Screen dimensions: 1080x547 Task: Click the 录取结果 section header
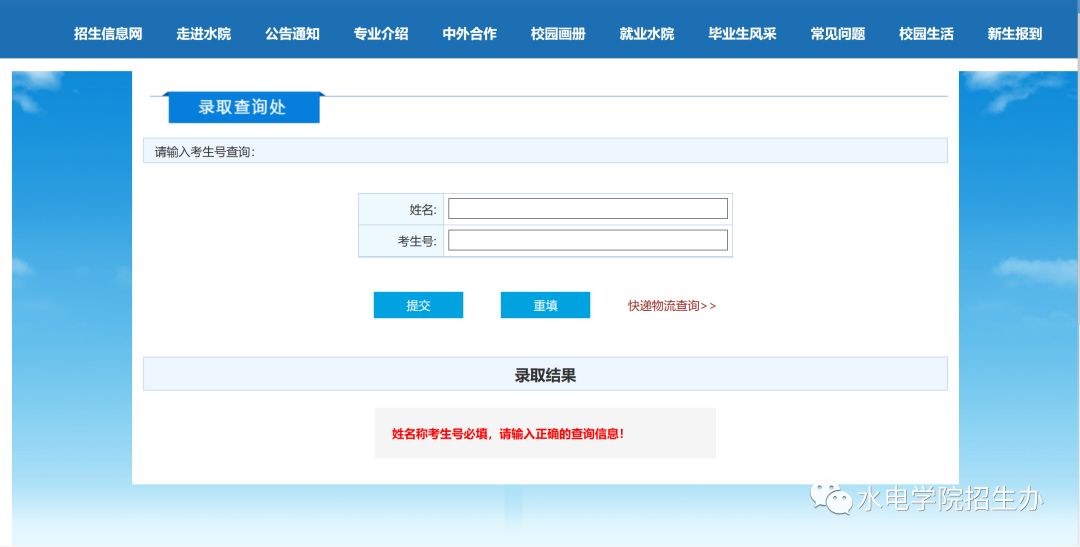[x=545, y=375]
